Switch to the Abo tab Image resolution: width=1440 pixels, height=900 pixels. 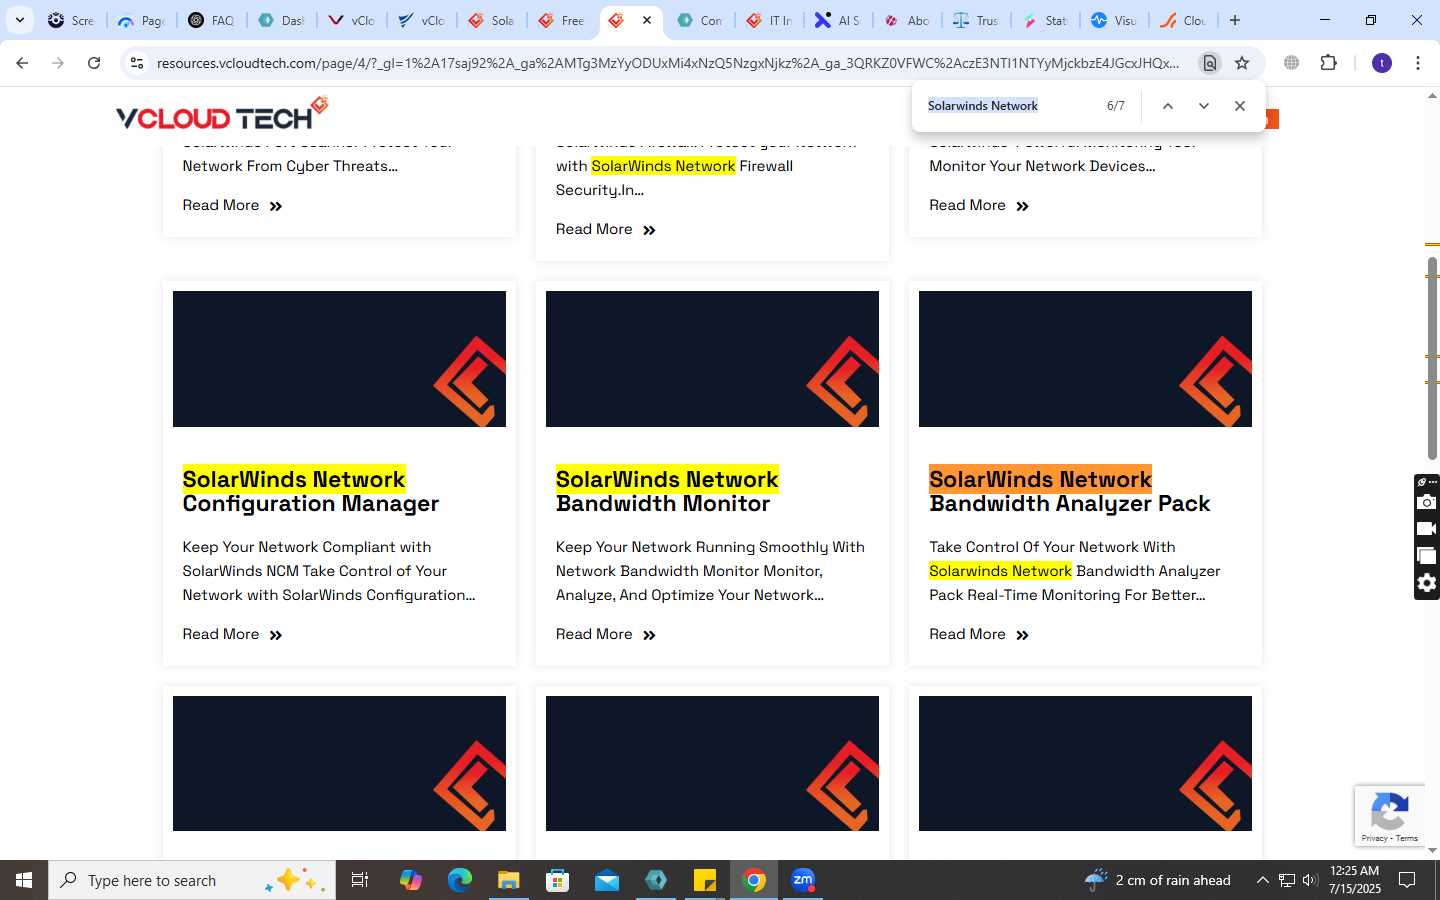(907, 20)
